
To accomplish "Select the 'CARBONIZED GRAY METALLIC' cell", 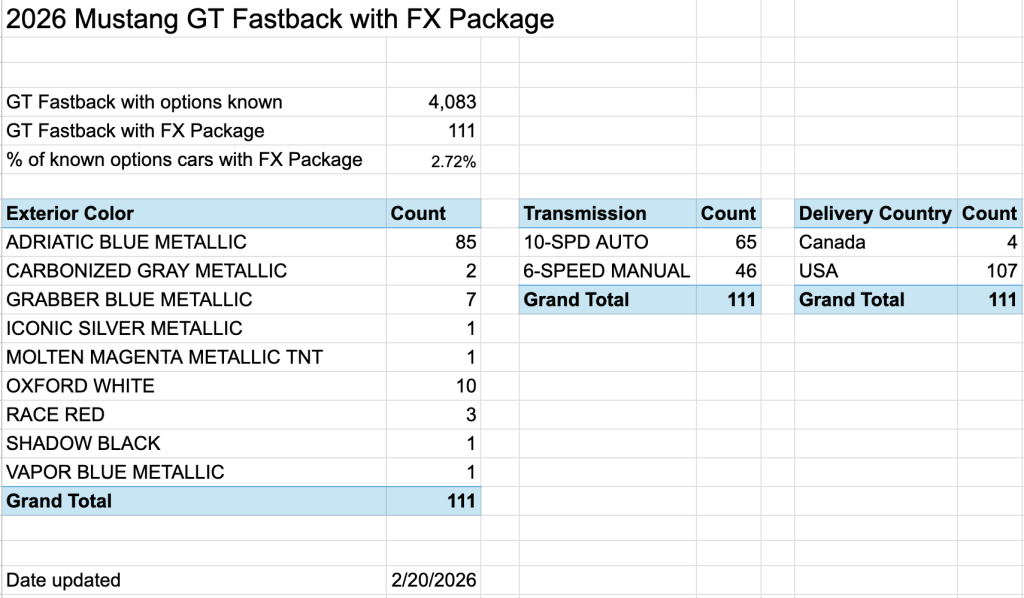I will tap(146, 271).
